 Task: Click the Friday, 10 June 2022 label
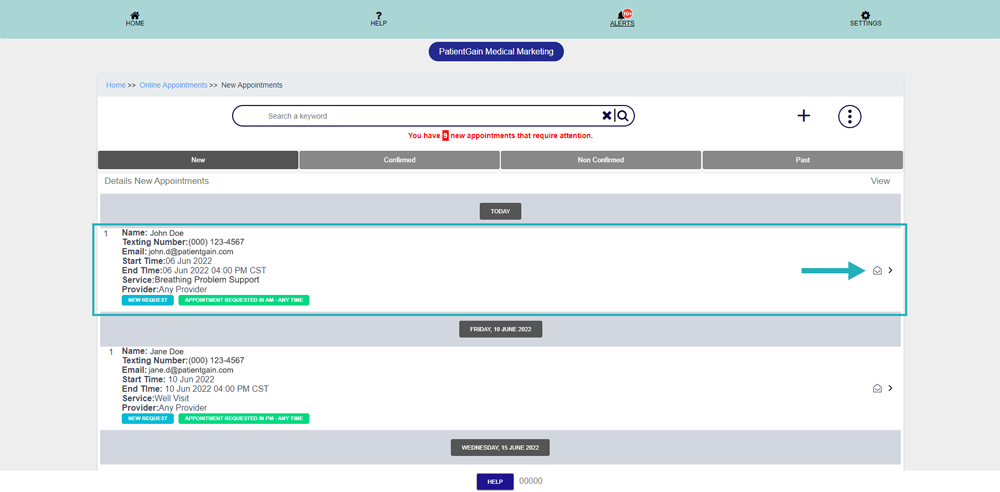tap(501, 329)
